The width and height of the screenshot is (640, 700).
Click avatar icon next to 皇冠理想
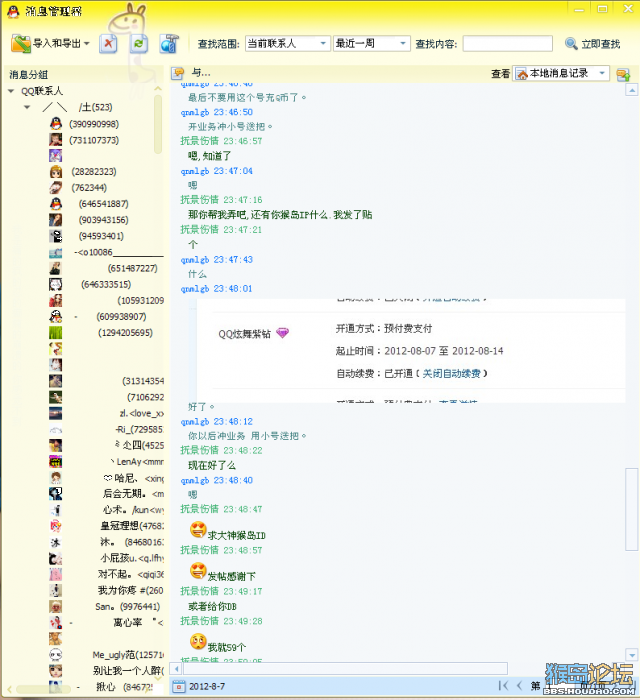pos(55,526)
